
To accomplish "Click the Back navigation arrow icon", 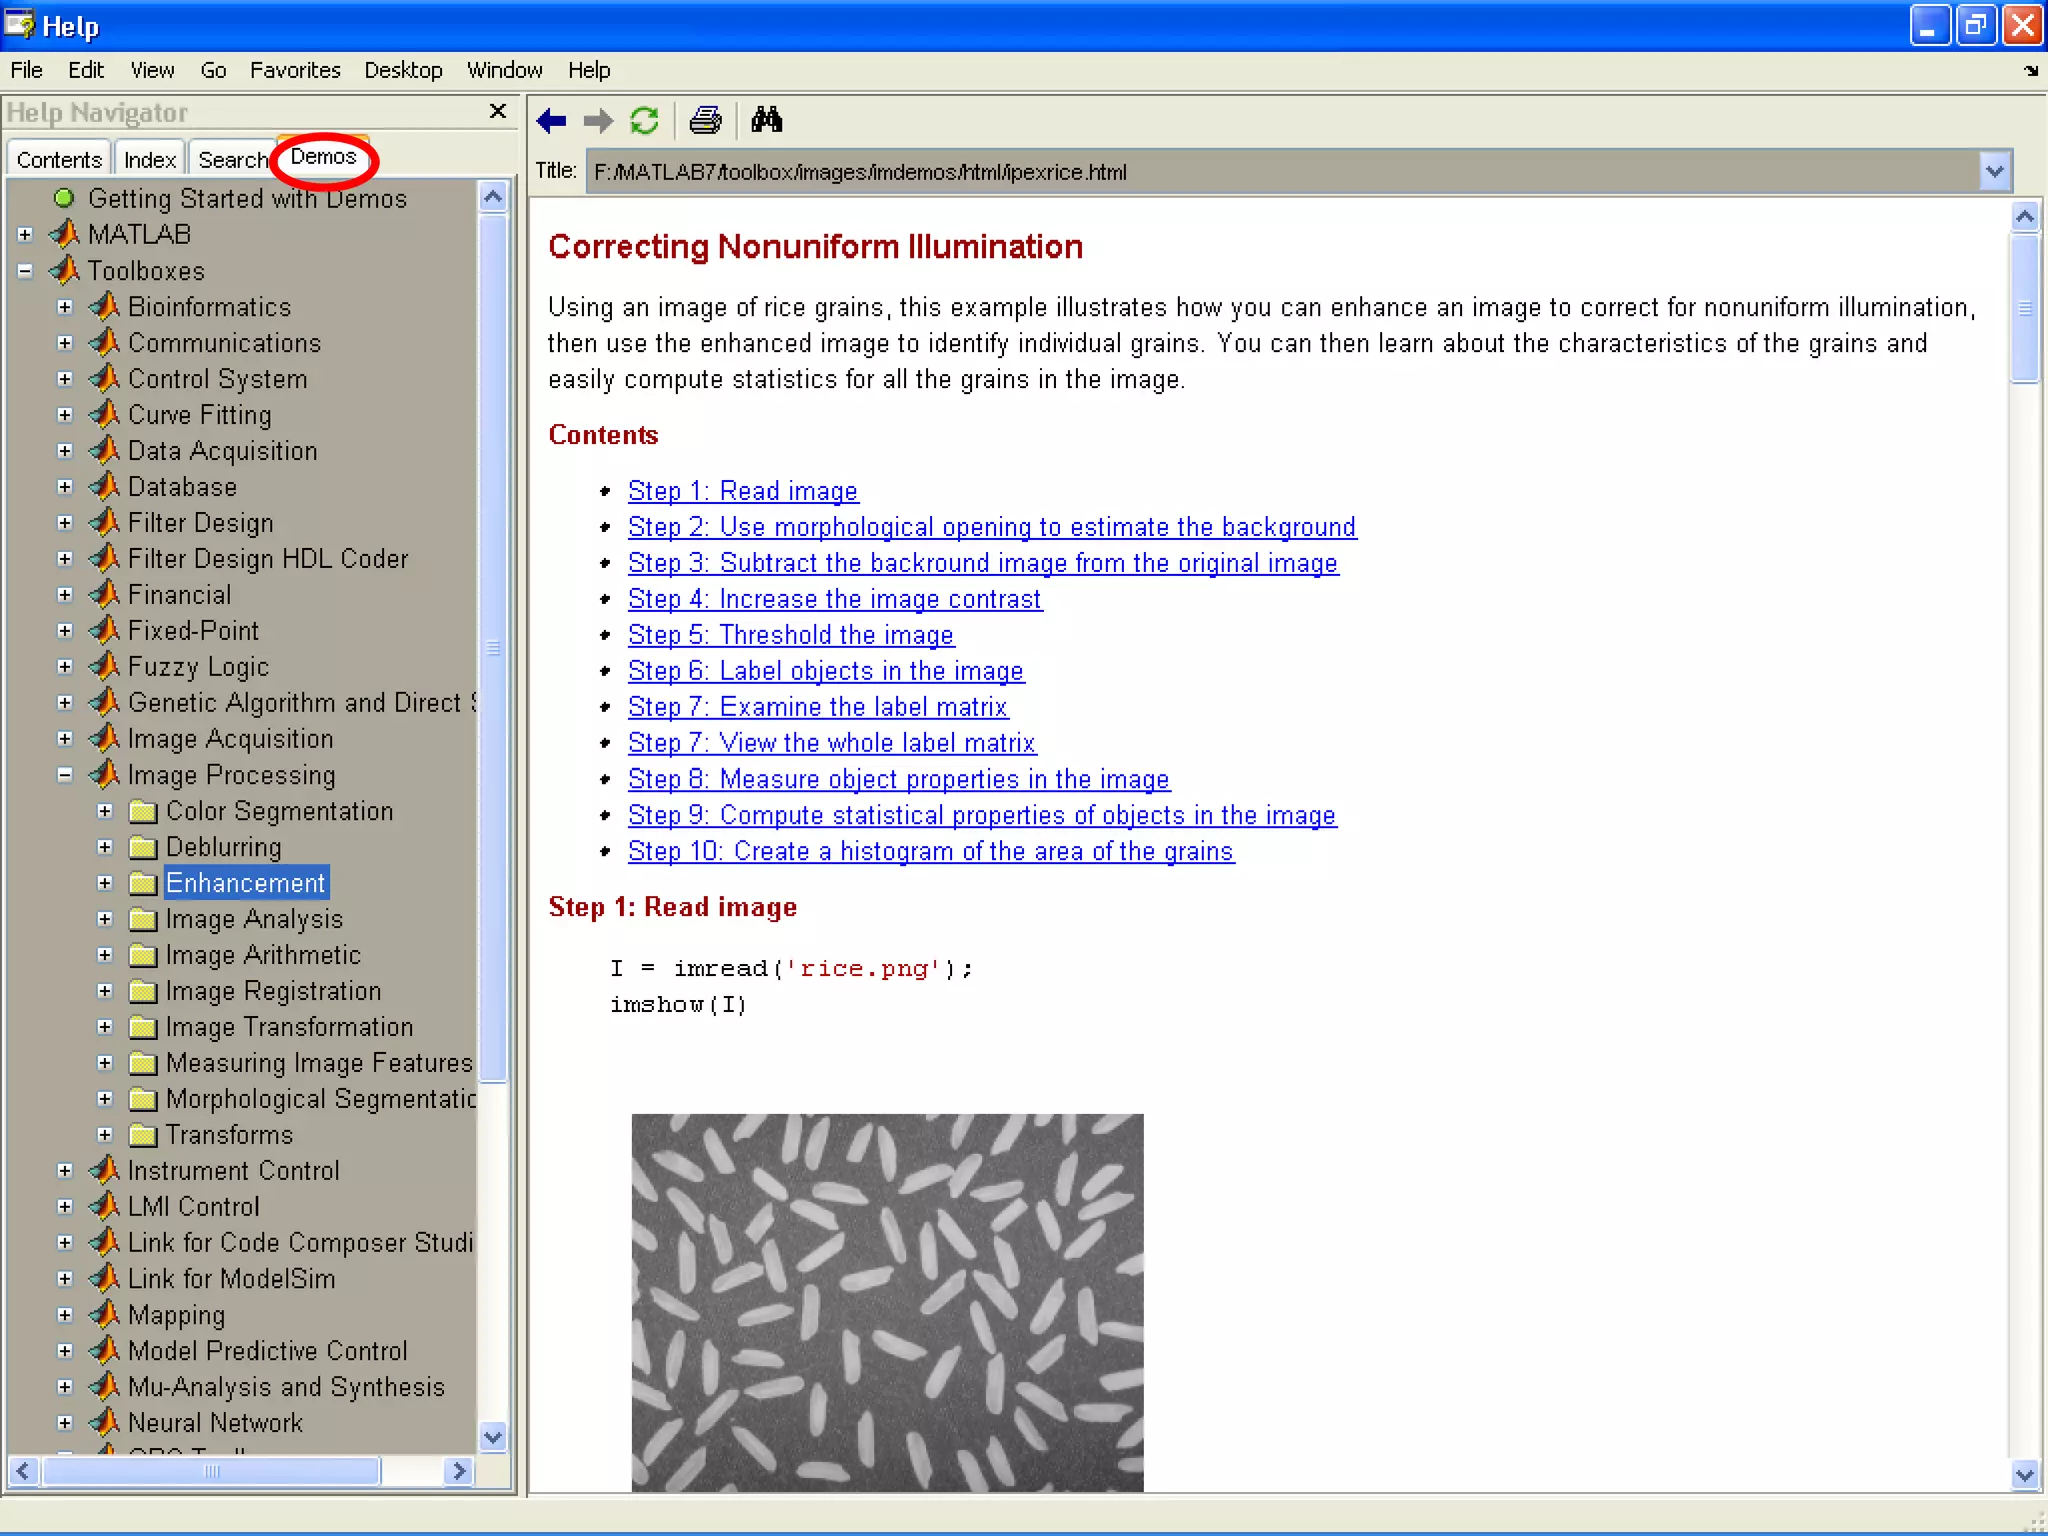I will click(551, 121).
